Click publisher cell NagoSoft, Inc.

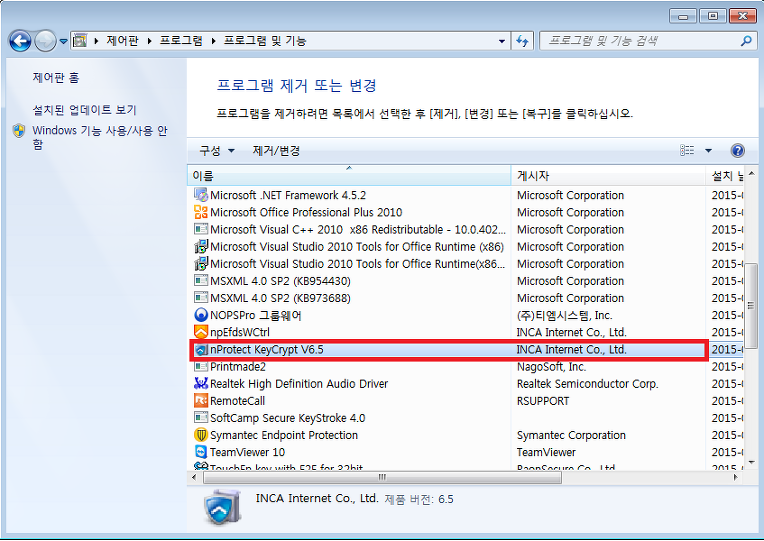tap(551, 367)
